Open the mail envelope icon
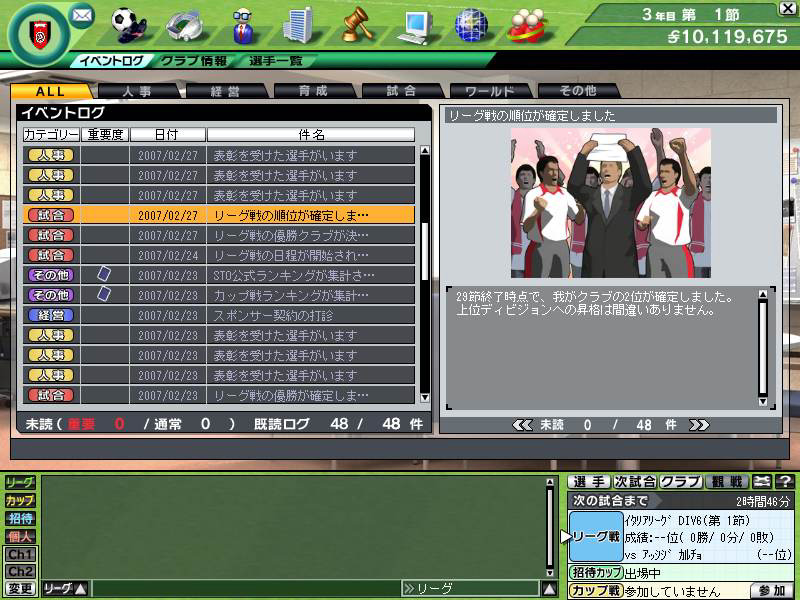 coord(82,16)
